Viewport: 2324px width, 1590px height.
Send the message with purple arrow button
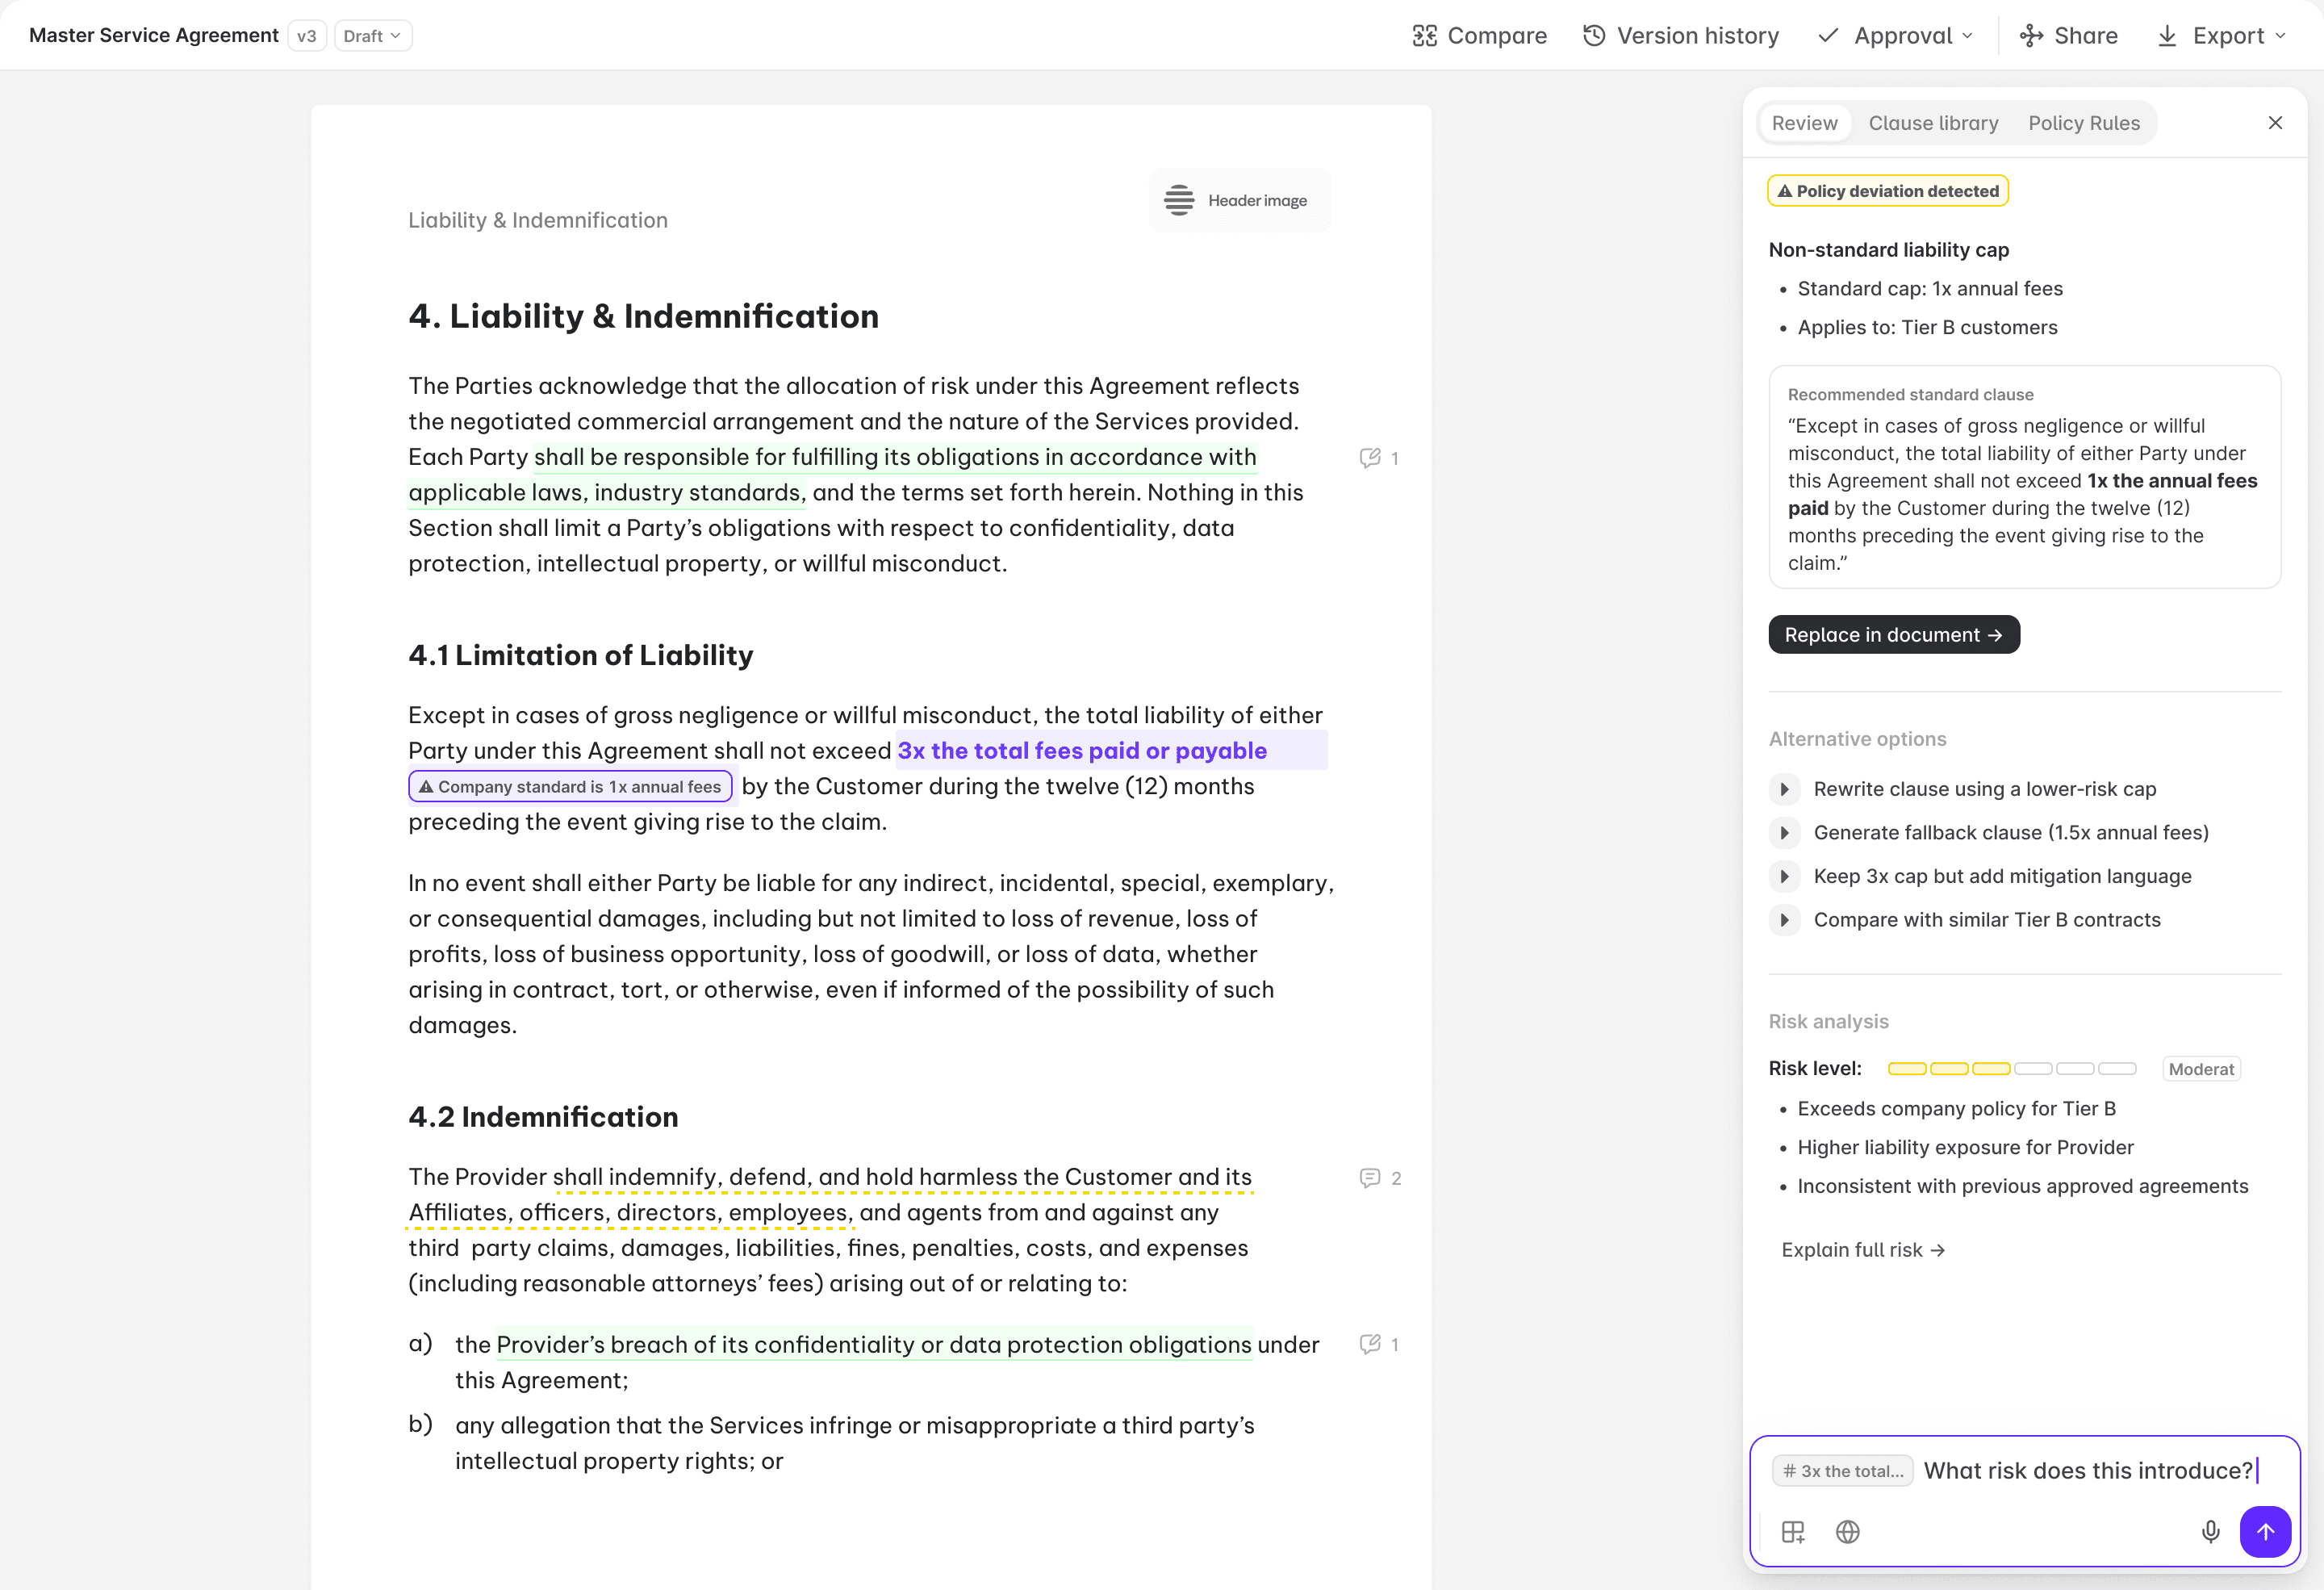(2265, 1532)
